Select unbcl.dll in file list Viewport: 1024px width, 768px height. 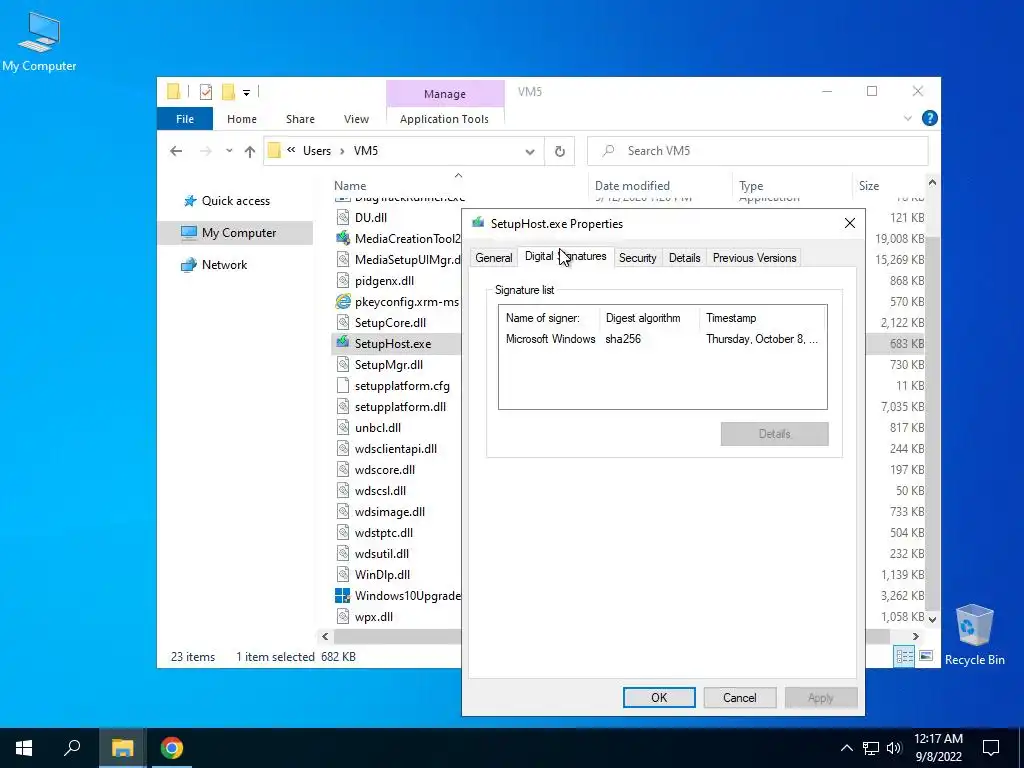coord(377,428)
